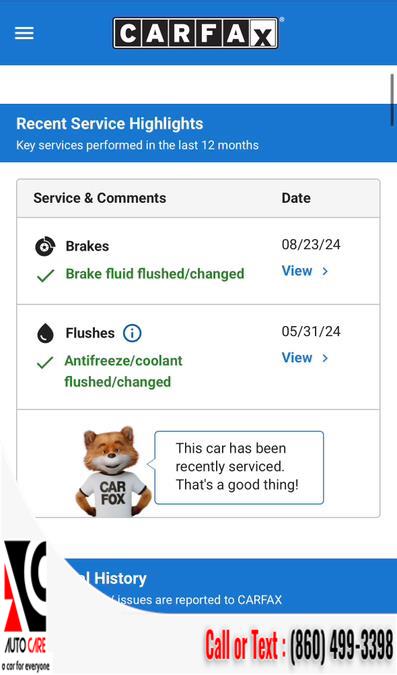The height and width of the screenshot is (675, 397).
Task: Click Recent Service Highlights header
Action: tap(109, 124)
